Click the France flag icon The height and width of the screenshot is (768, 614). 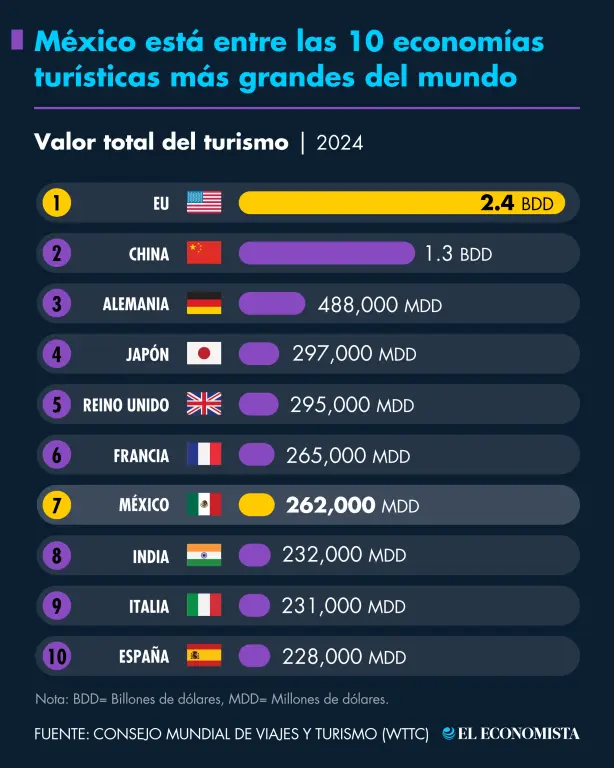(204, 455)
